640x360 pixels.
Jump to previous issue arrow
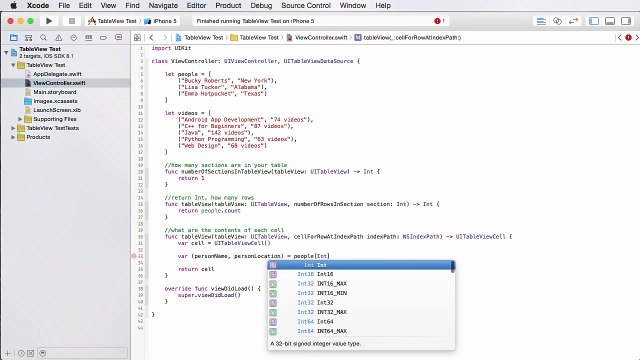click(x=620, y=38)
